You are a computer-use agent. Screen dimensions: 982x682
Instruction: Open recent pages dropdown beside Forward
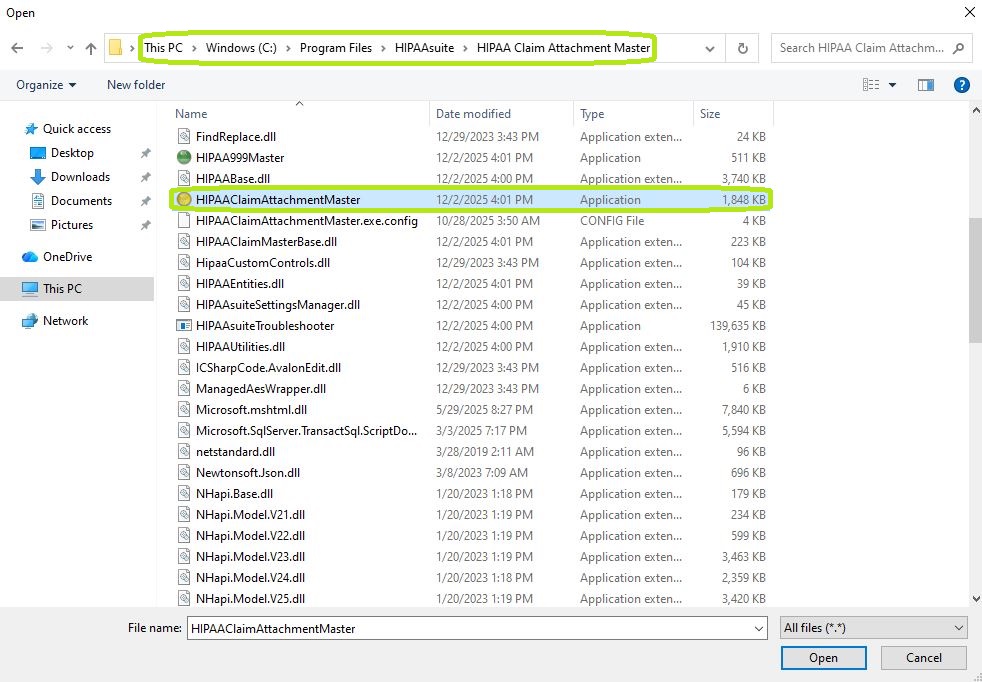coord(70,48)
